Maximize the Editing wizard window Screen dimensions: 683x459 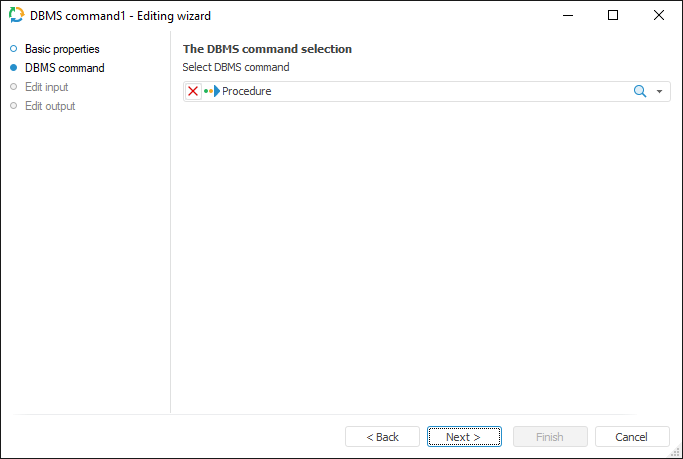click(x=613, y=15)
